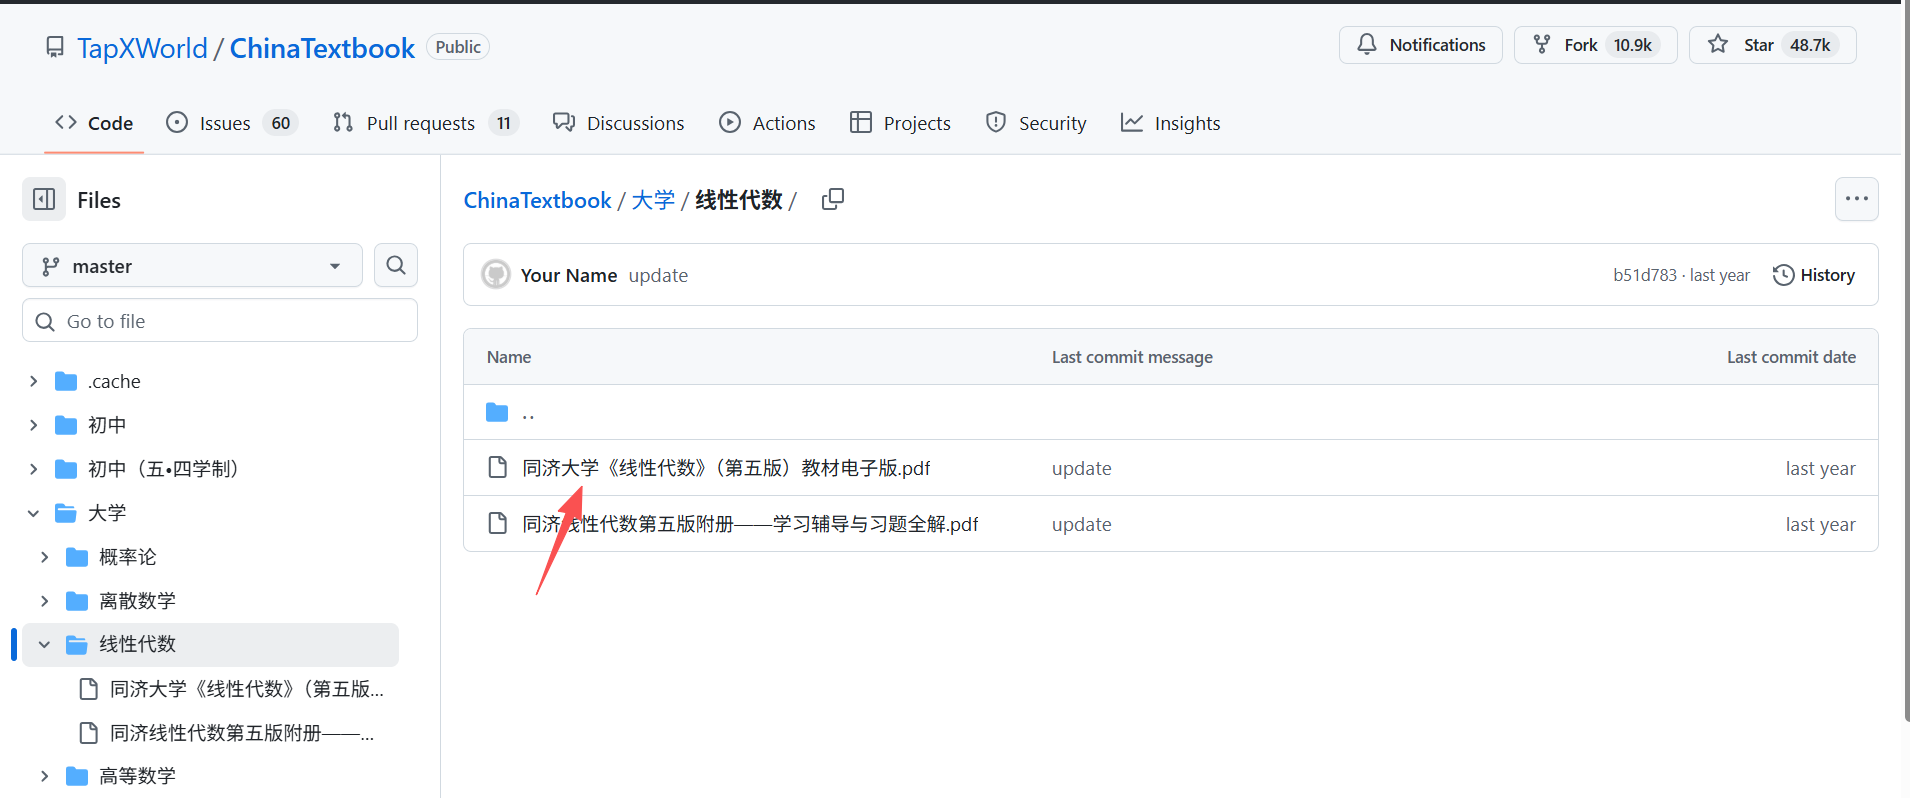Viewport: 1910px width, 798px height.
Task: Click file icon of 学习辅导与习题全解.pdf row
Action: coord(497,523)
